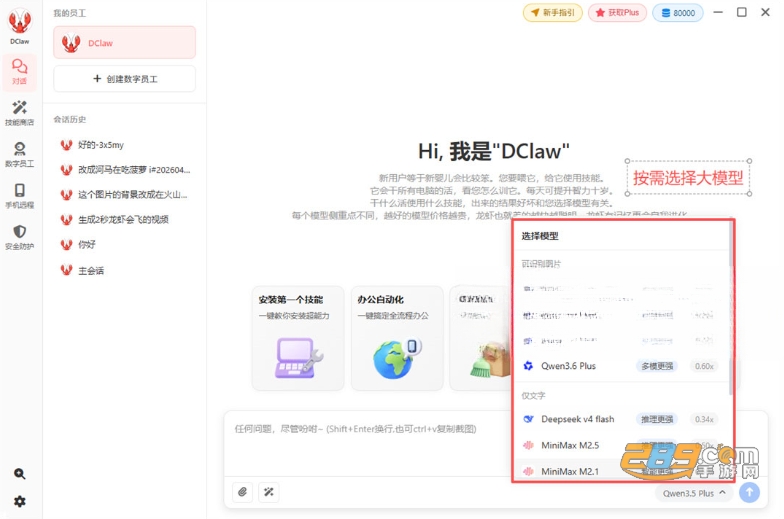Click the 推理更强 tag on Deepseek v4 flash

pyautogui.click(x=657, y=419)
